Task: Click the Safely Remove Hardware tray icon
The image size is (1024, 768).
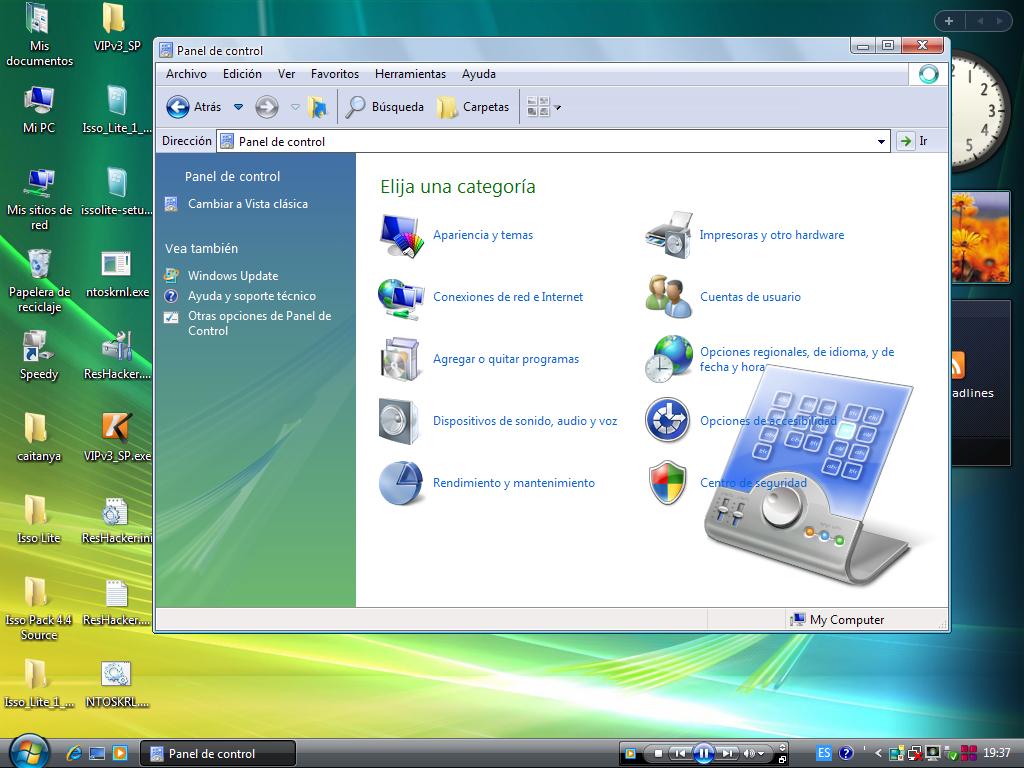Action: pyautogui.click(x=951, y=754)
